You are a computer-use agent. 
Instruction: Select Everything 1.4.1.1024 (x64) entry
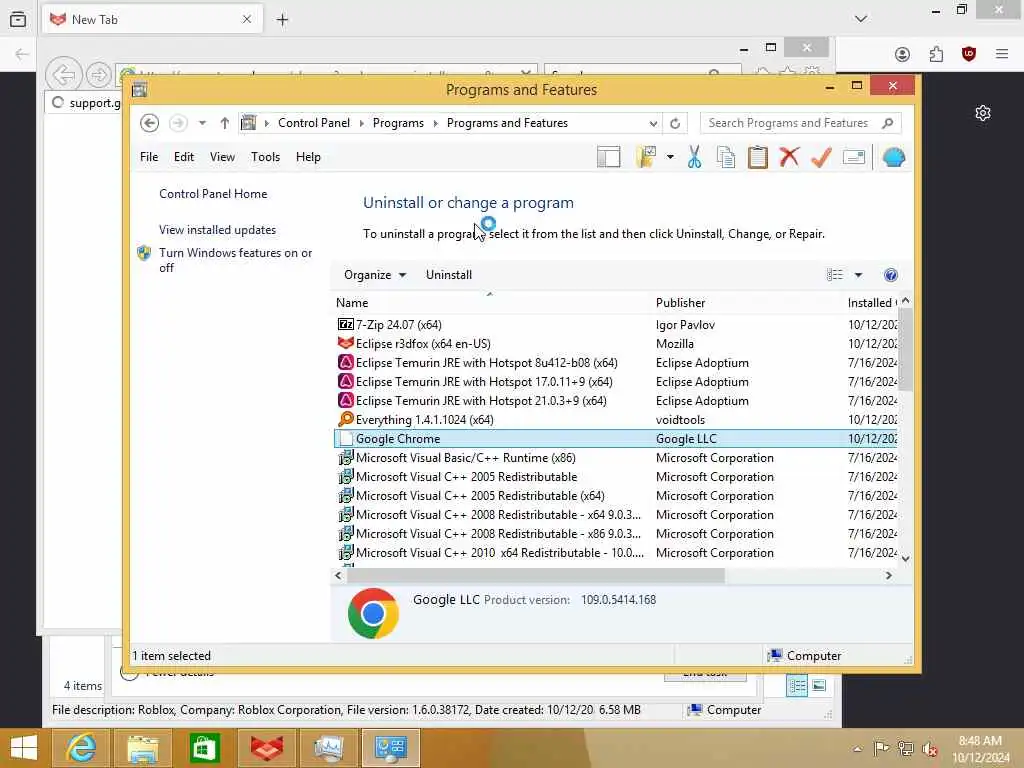(x=616, y=419)
